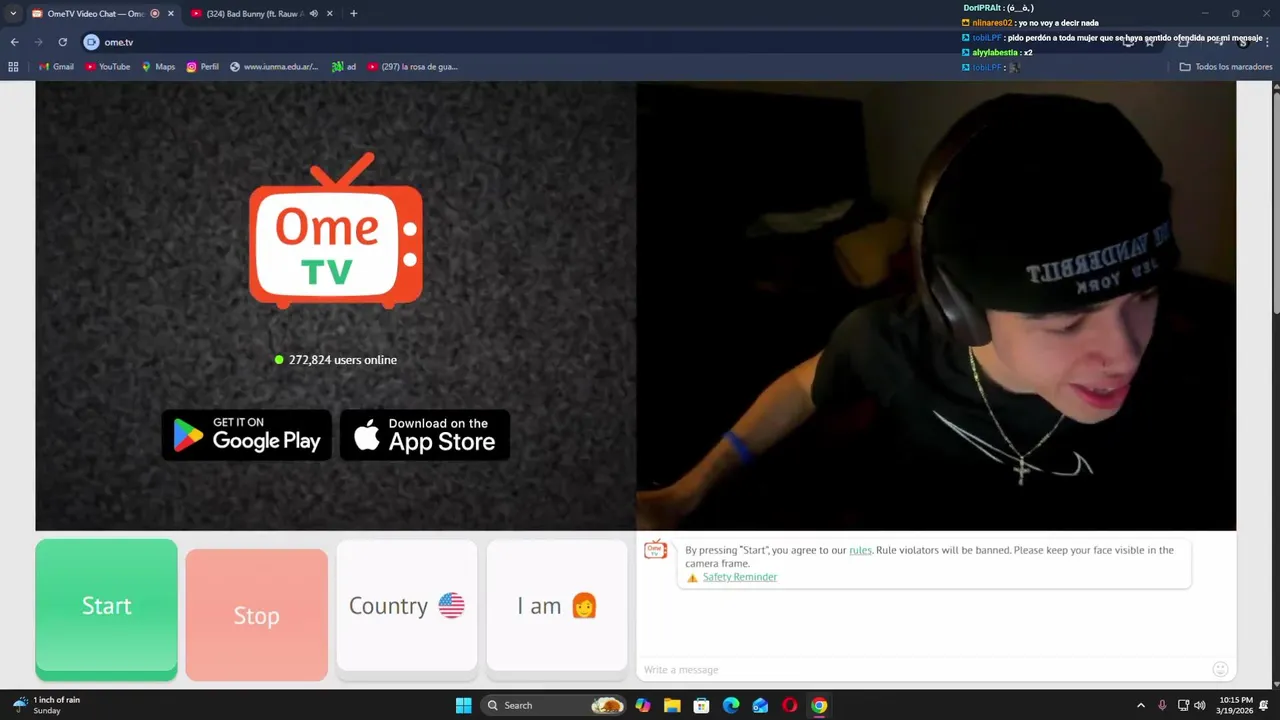Open Opera from the taskbar
The width and height of the screenshot is (1280, 720).
point(790,705)
